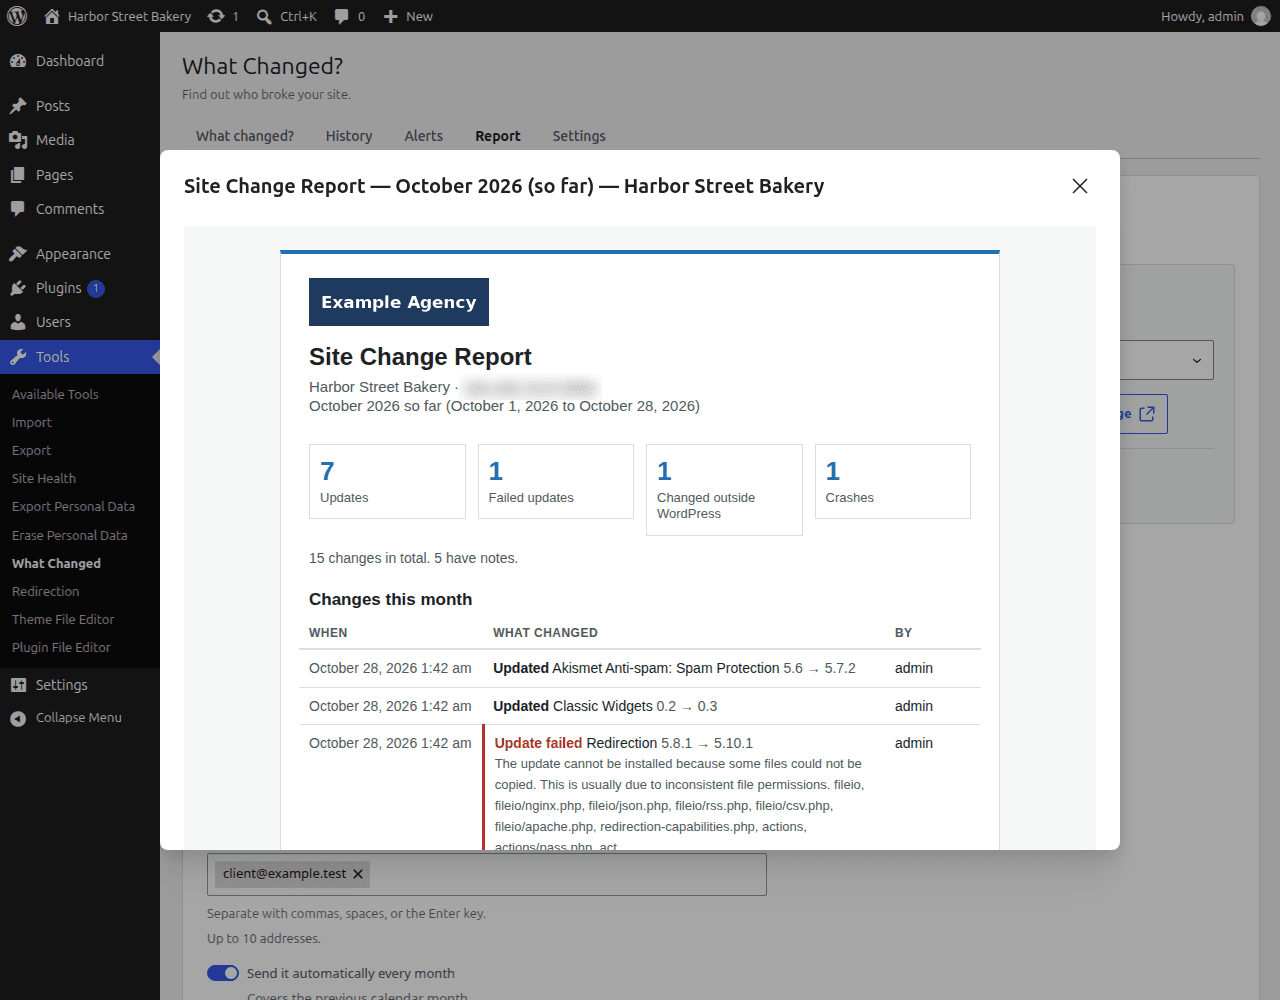Select the Report tab
Viewport: 1280px width, 1000px height.
click(498, 136)
